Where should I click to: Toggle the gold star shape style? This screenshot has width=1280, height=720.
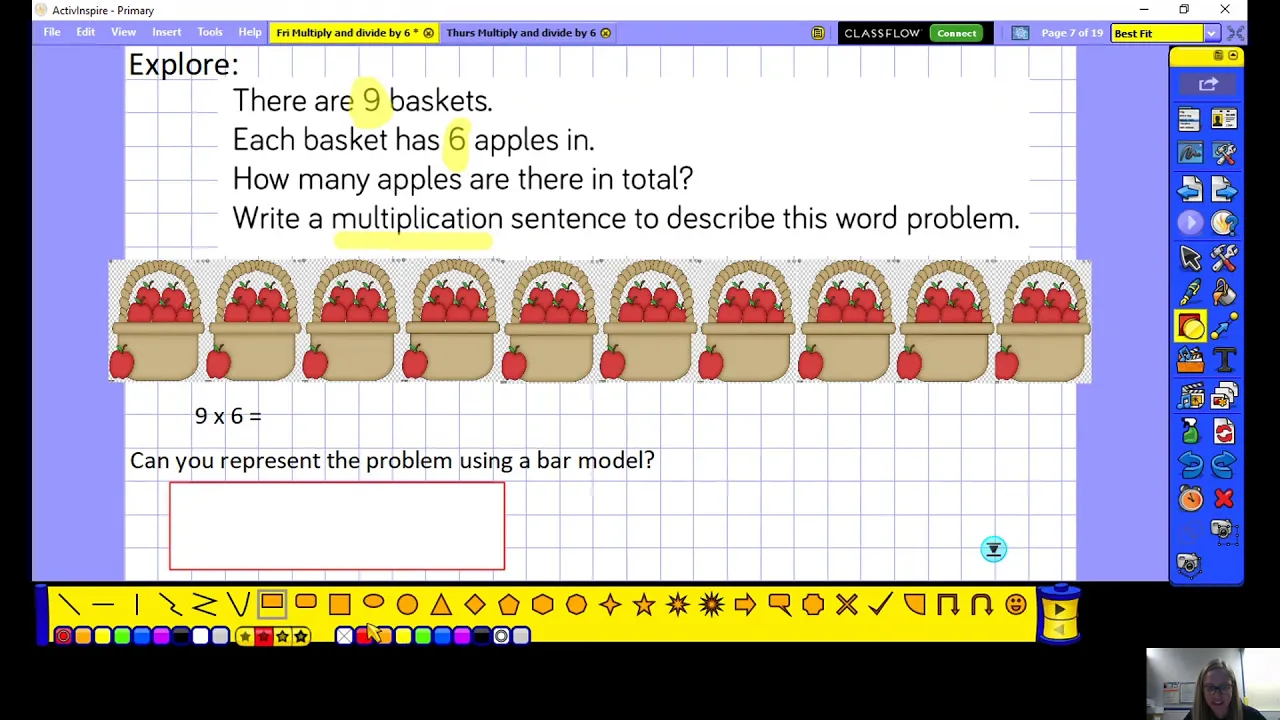point(245,636)
